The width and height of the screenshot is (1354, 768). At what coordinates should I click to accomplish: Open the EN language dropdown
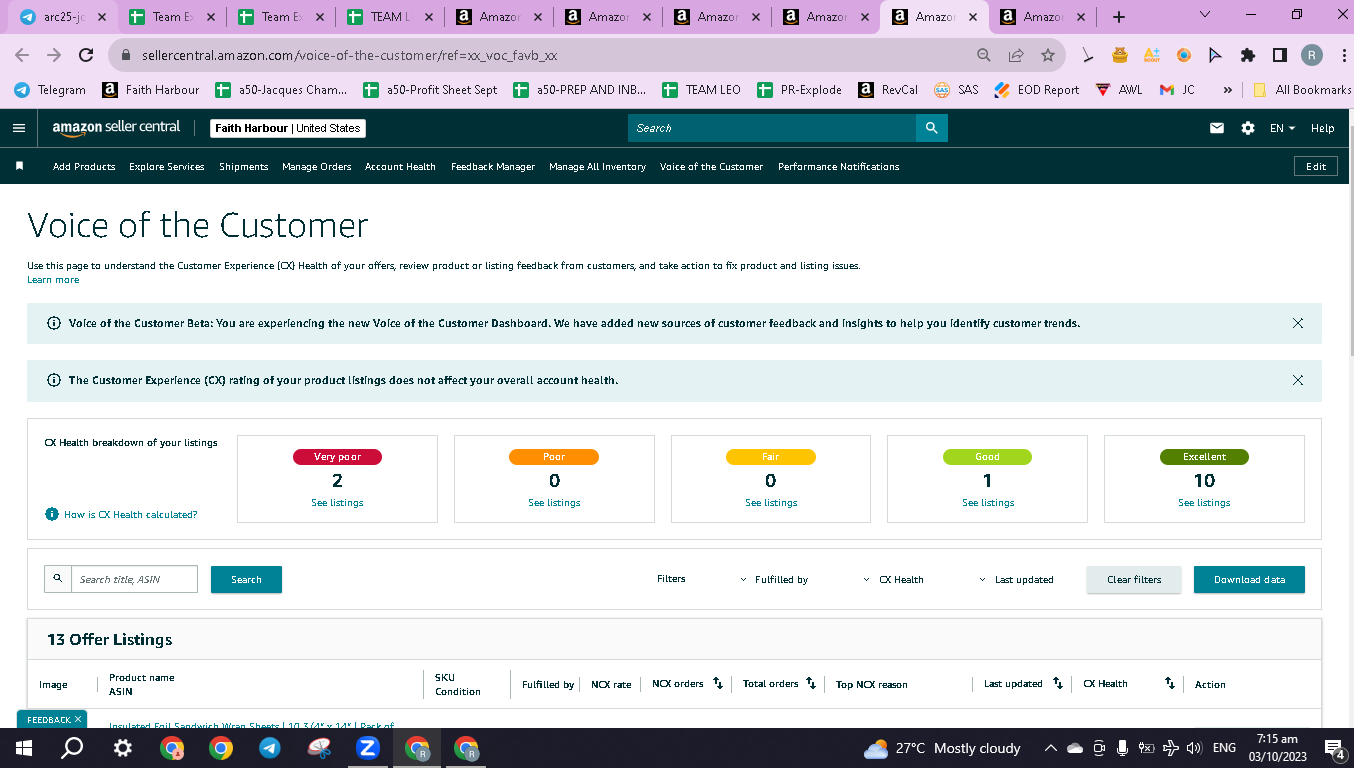(1282, 128)
